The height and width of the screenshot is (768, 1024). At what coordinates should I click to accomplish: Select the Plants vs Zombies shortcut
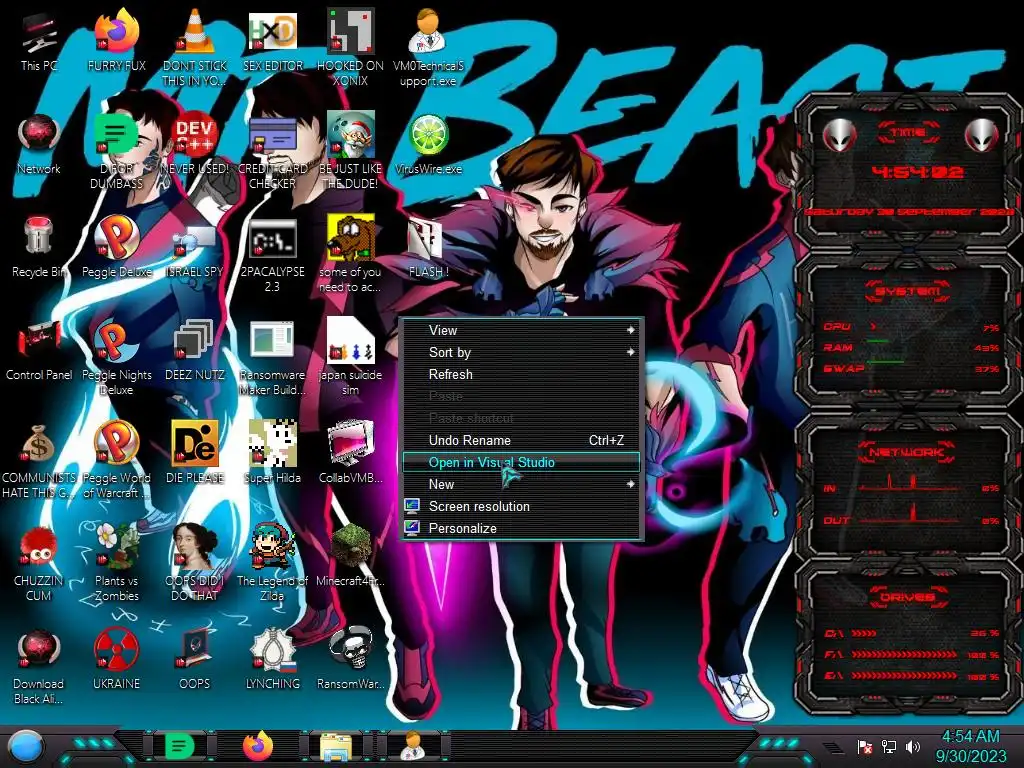(x=116, y=563)
